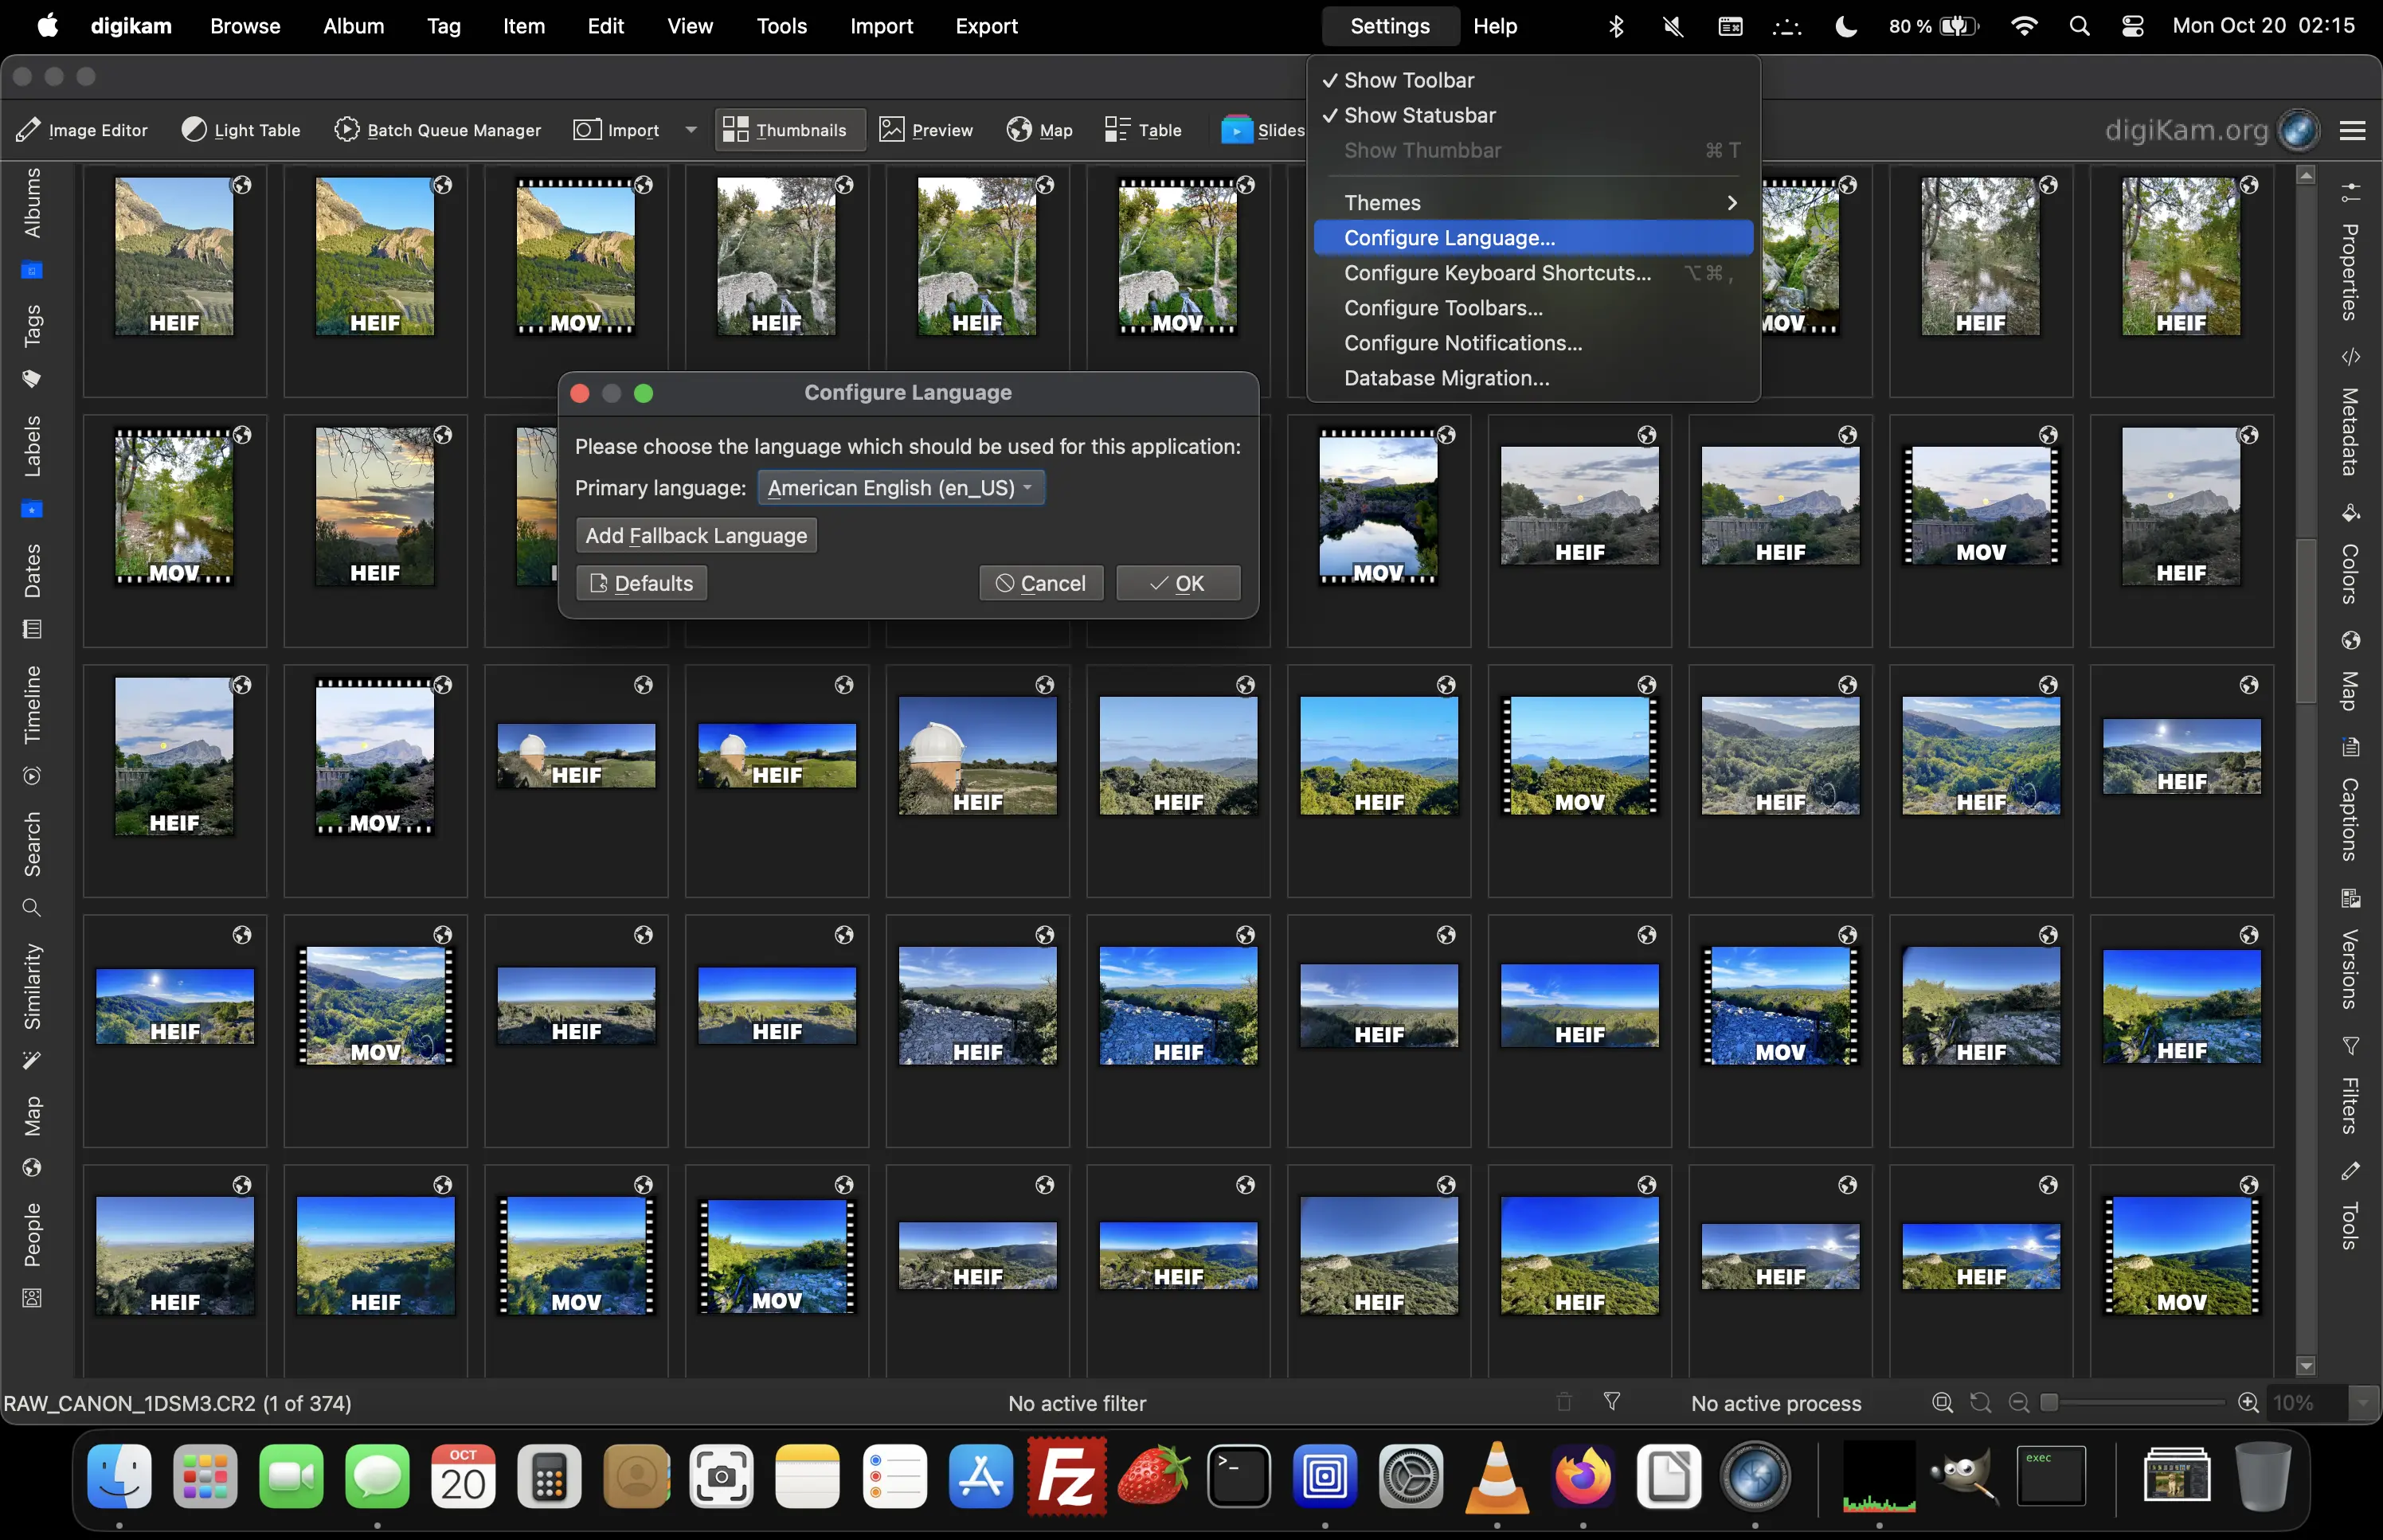Toggle Show Toolbar in Settings menu
The image size is (2383, 1540).
pyautogui.click(x=1408, y=80)
